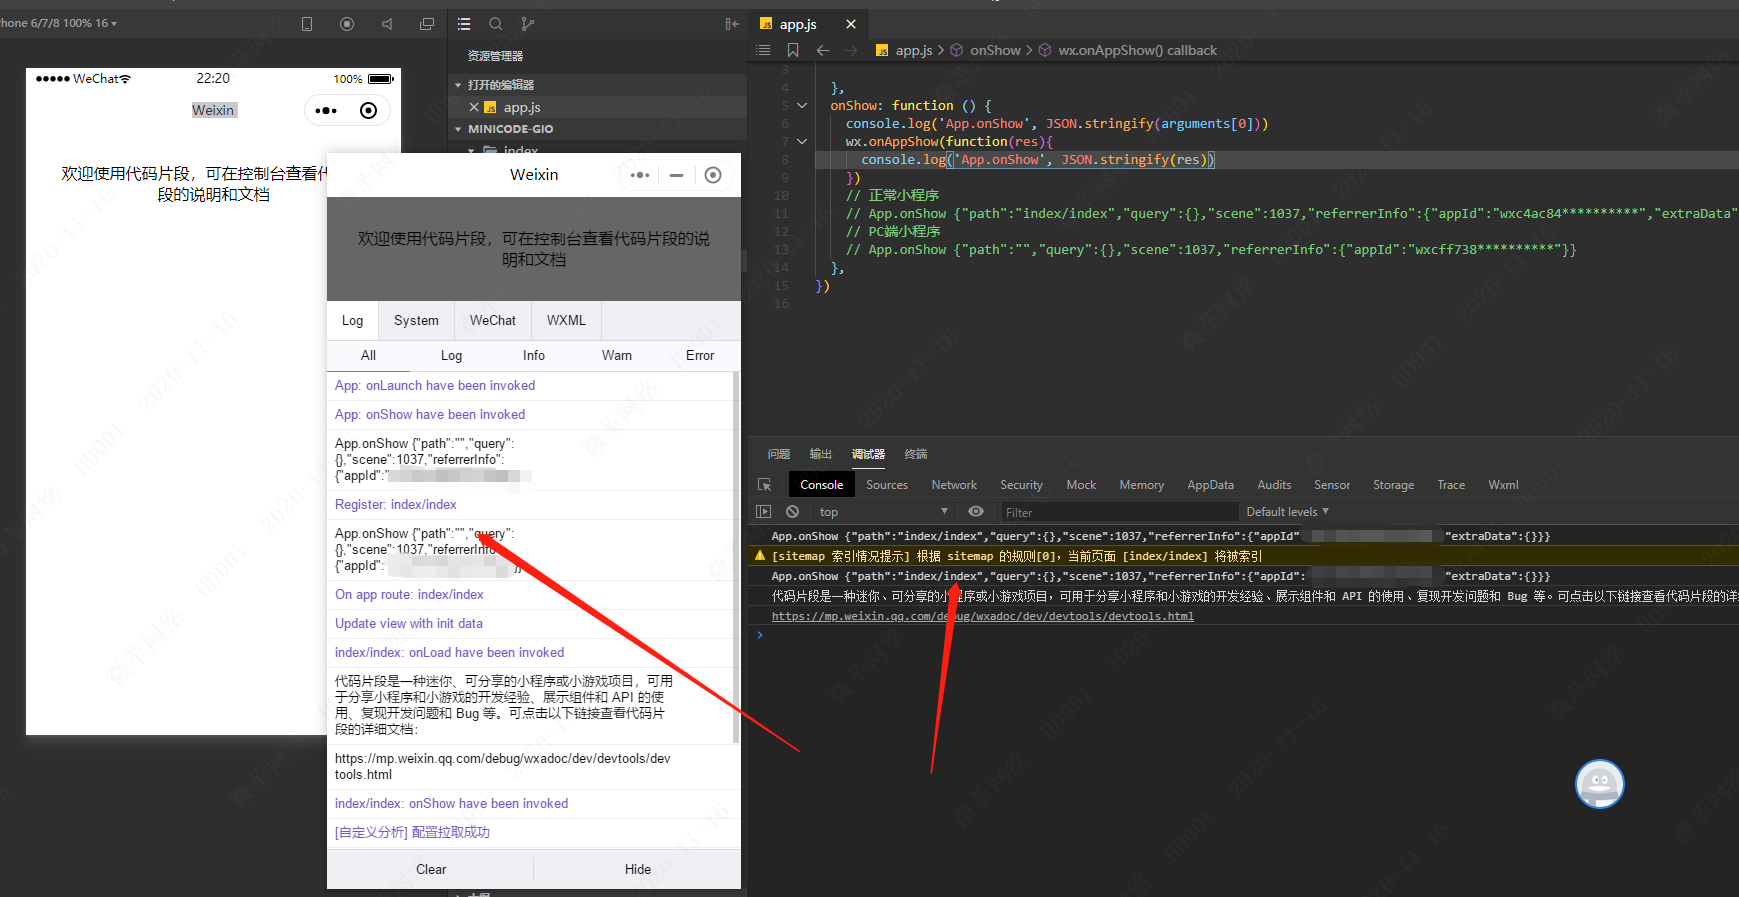Screen dimensions: 1739x897
Task: Collapse the sidebar panel icon
Action: [732, 24]
